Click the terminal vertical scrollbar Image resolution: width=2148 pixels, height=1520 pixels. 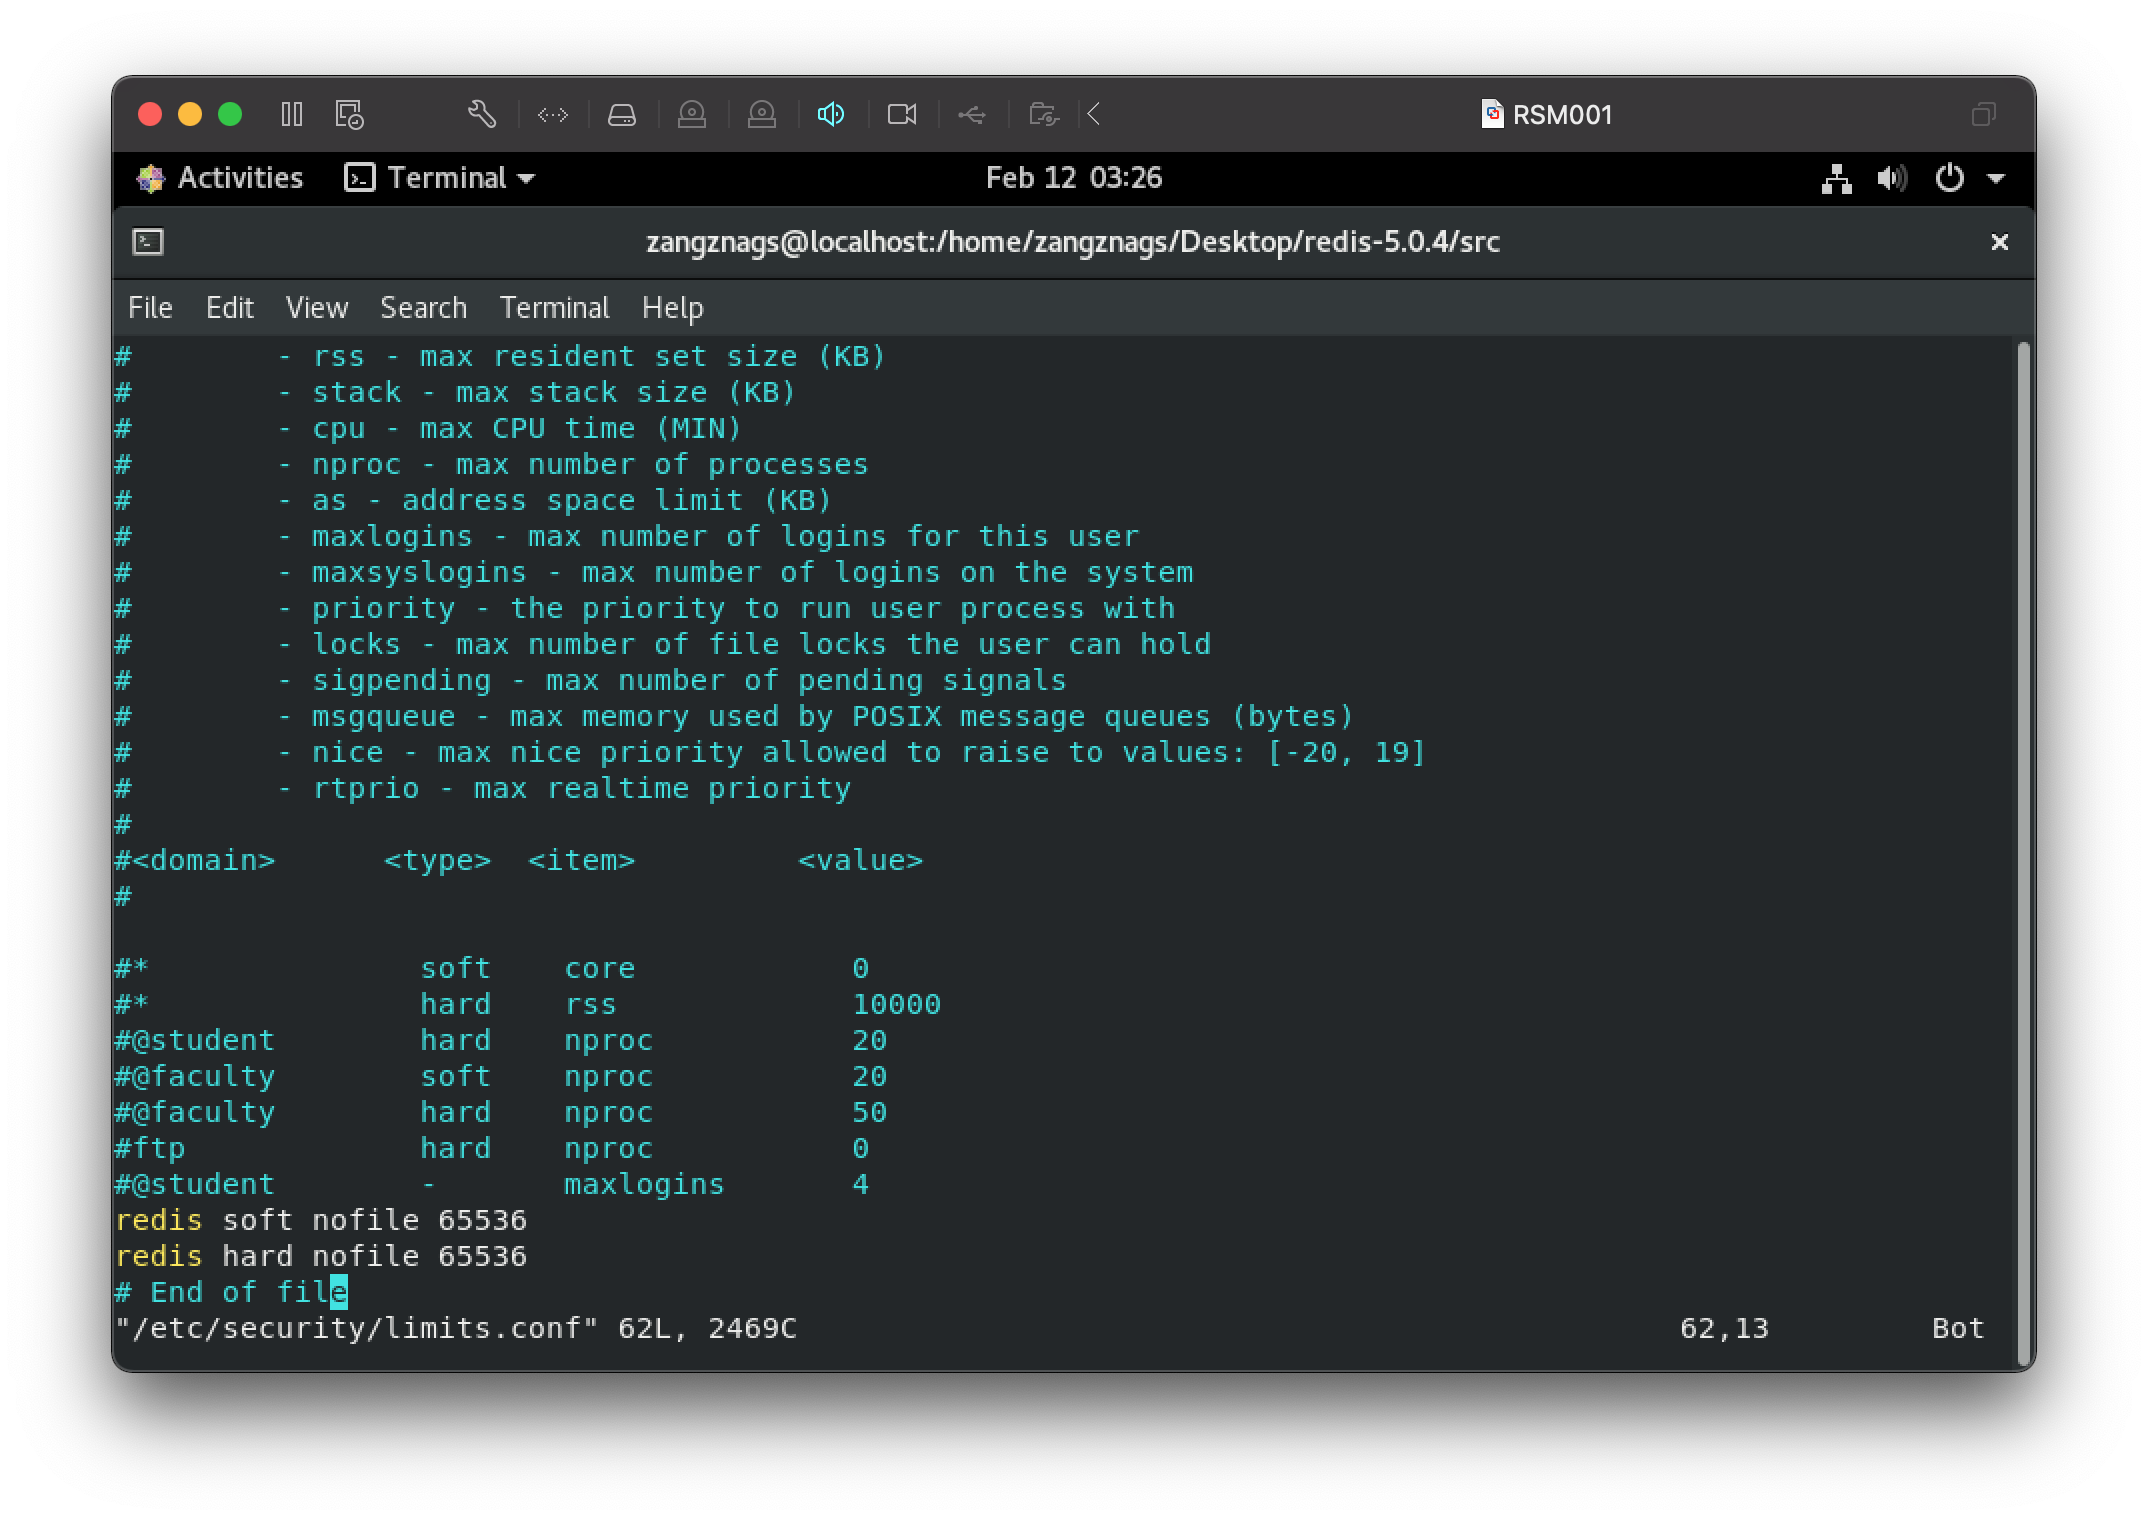(x=2023, y=850)
